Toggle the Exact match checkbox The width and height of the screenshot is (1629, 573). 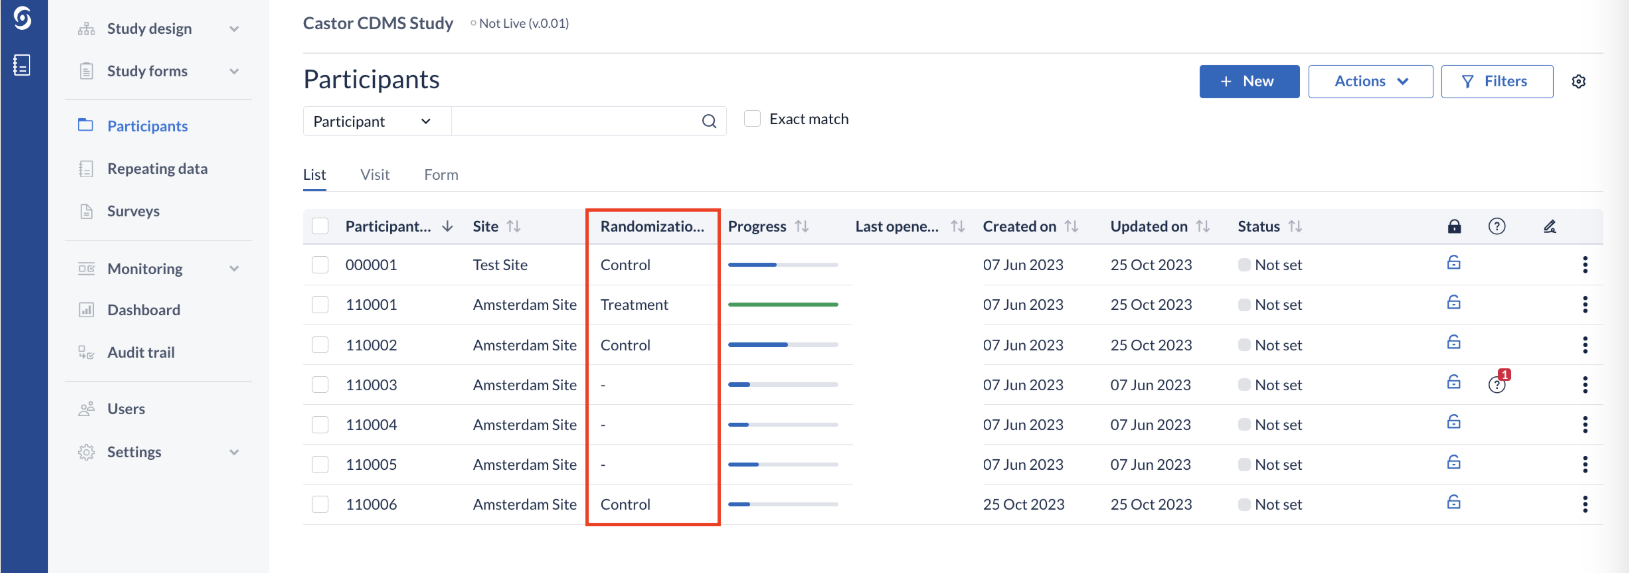[x=753, y=119]
